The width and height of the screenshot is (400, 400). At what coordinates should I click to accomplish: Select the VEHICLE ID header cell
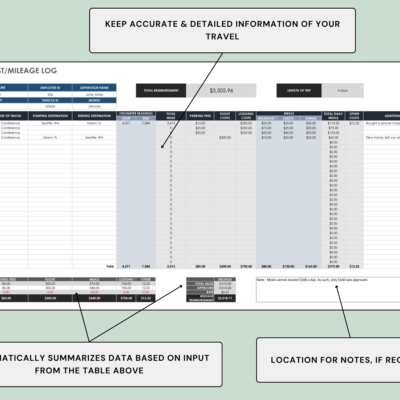pos(50,100)
